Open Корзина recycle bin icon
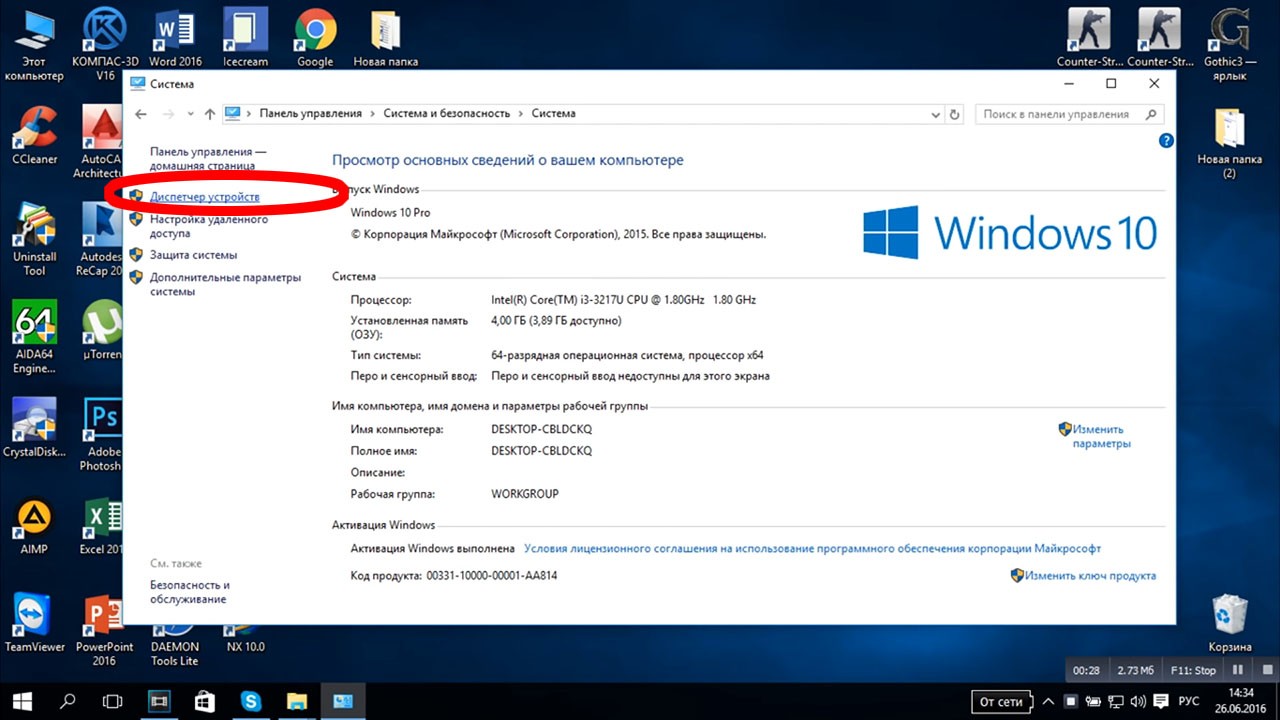The width and height of the screenshot is (1280, 720). pyautogui.click(x=1229, y=623)
